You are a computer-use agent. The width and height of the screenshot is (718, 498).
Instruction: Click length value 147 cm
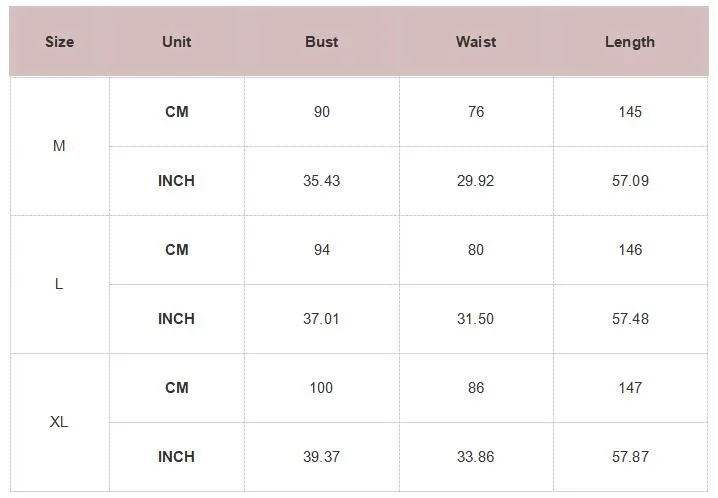630,387
